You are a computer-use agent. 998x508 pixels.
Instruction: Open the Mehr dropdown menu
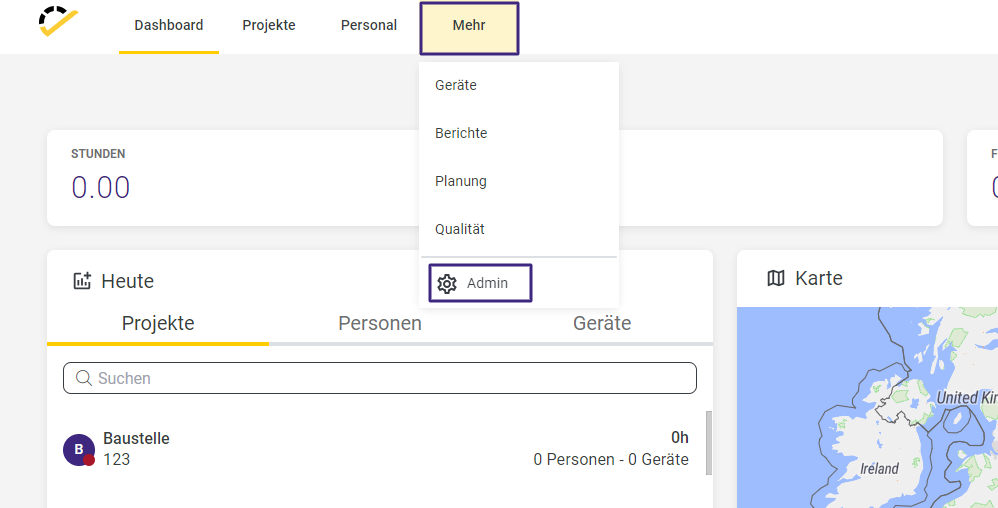(469, 27)
